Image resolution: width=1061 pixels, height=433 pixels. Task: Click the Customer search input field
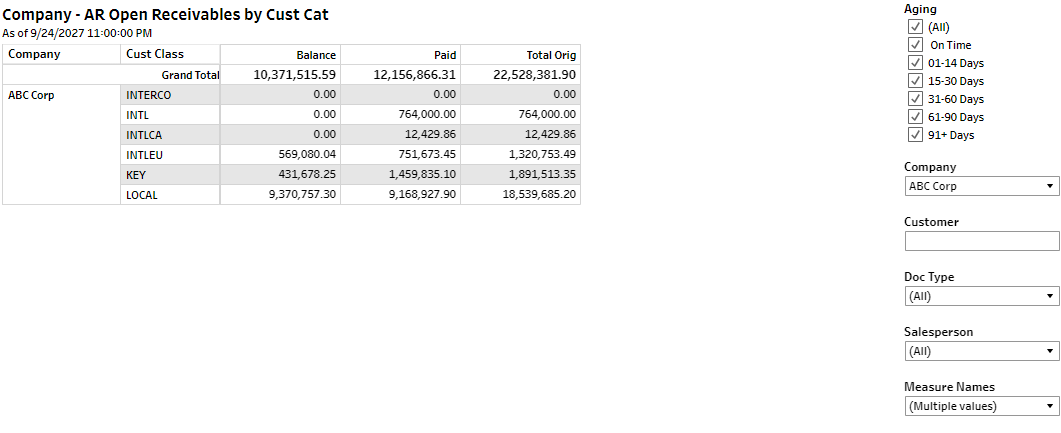point(981,241)
